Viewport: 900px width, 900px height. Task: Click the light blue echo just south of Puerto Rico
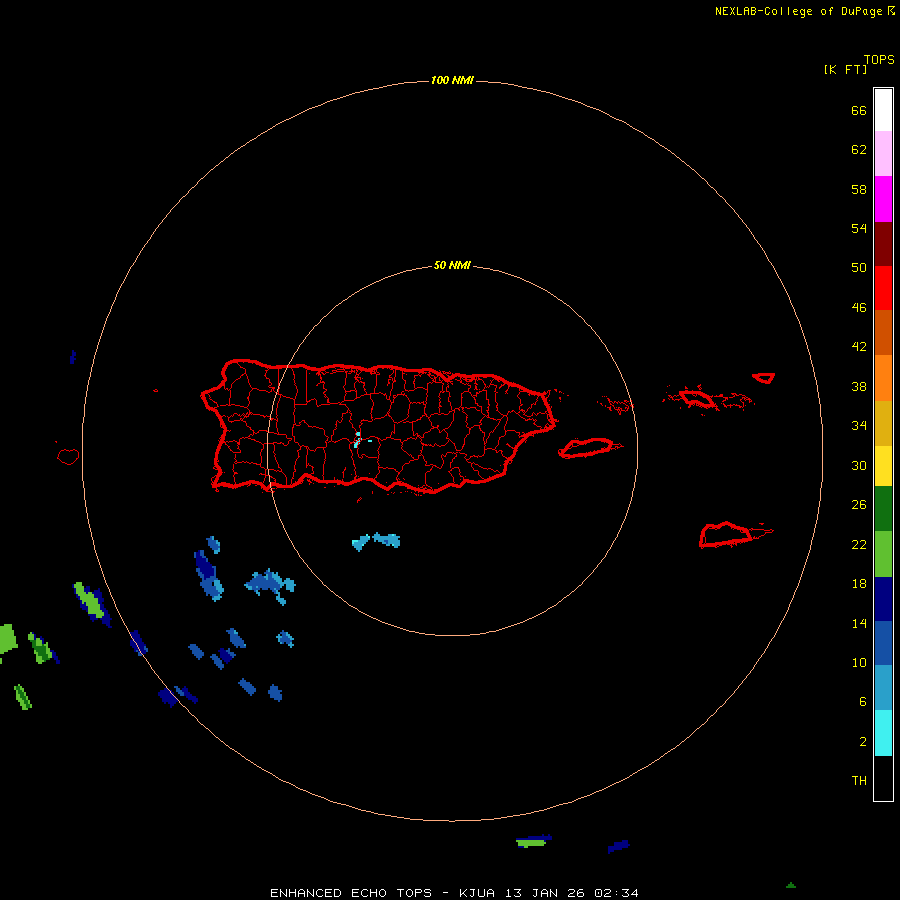[x=376, y=541]
